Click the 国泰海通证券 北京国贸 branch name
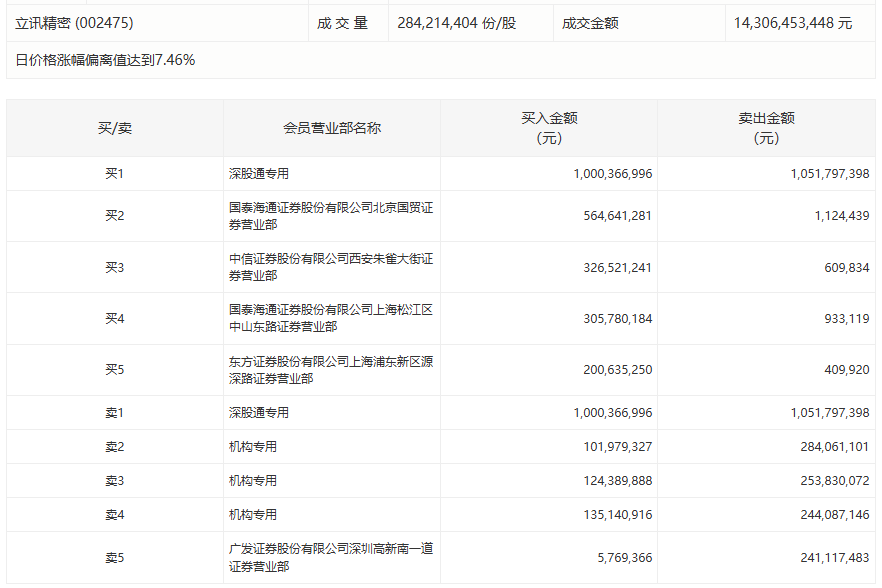 [x=331, y=216]
